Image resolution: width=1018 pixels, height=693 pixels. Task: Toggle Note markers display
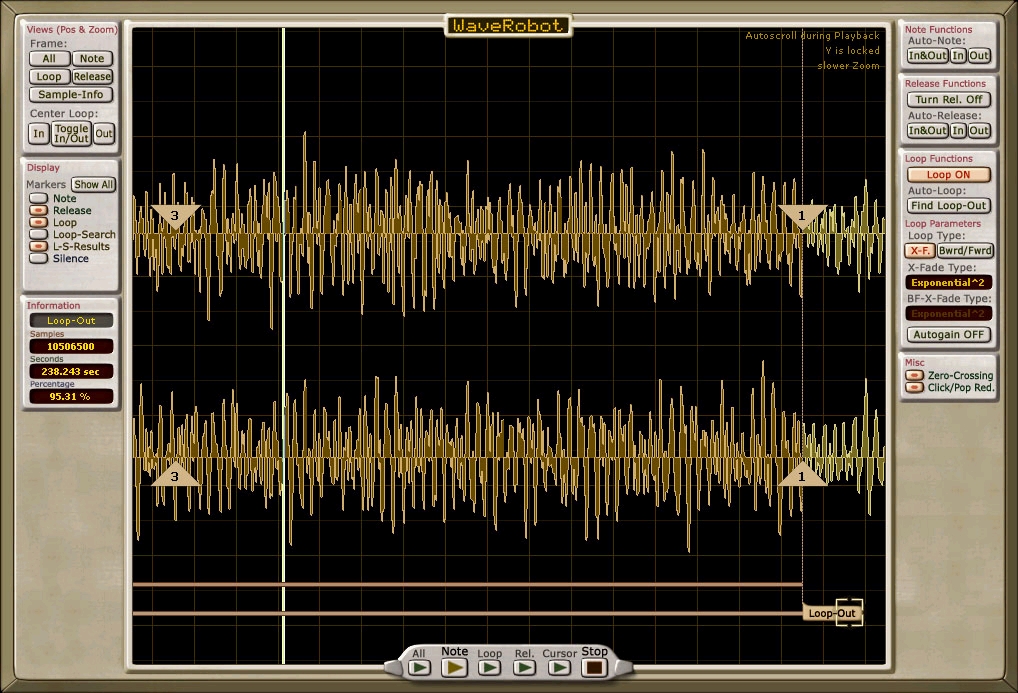coord(39,198)
